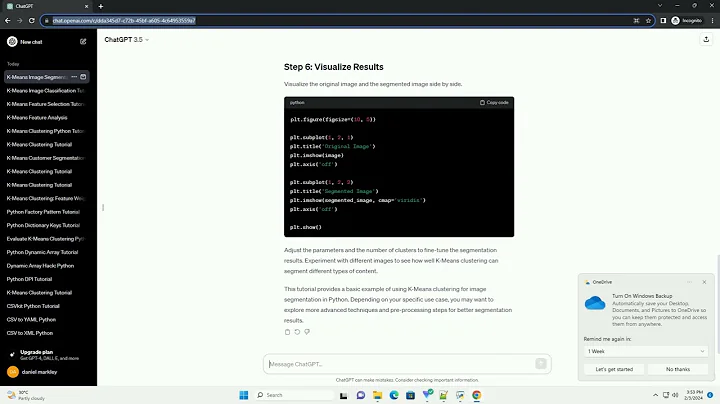Open K-Means Feature Selection chat

point(46,104)
